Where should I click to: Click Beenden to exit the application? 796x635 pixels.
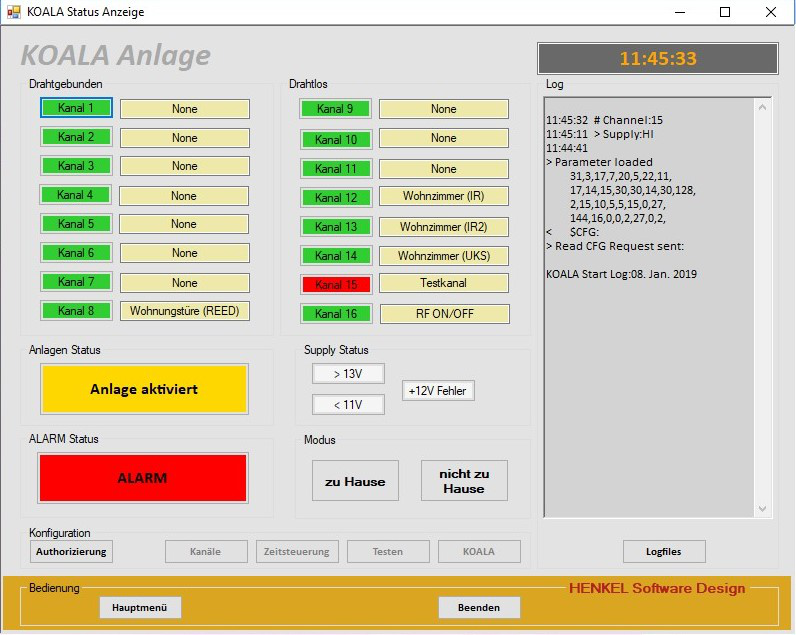479,607
